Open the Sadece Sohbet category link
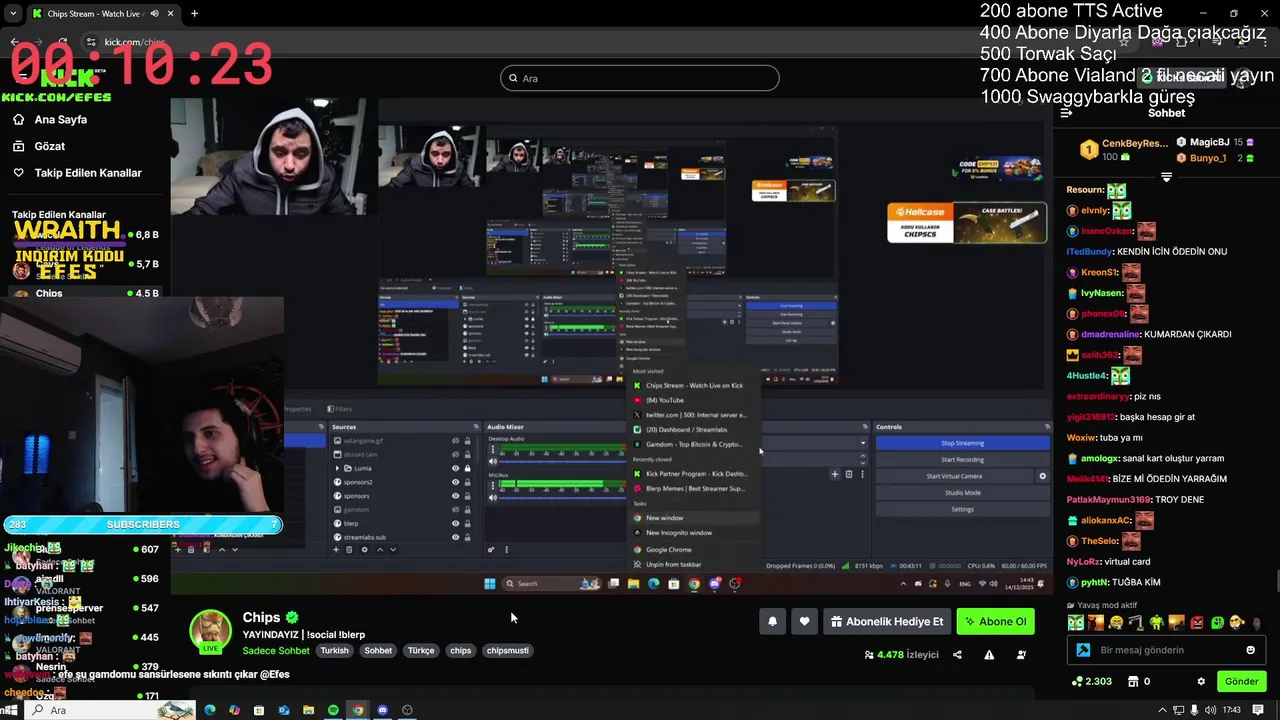 276,650
